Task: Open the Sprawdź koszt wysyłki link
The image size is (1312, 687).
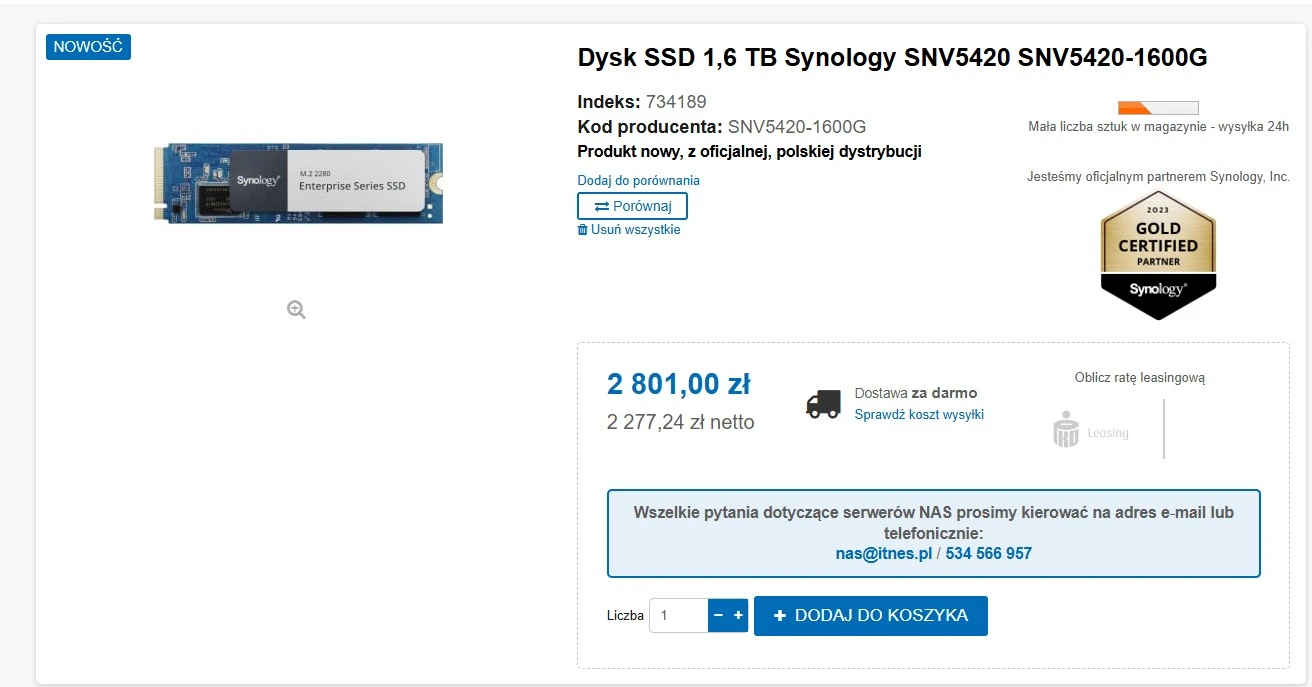Action: click(x=919, y=414)
